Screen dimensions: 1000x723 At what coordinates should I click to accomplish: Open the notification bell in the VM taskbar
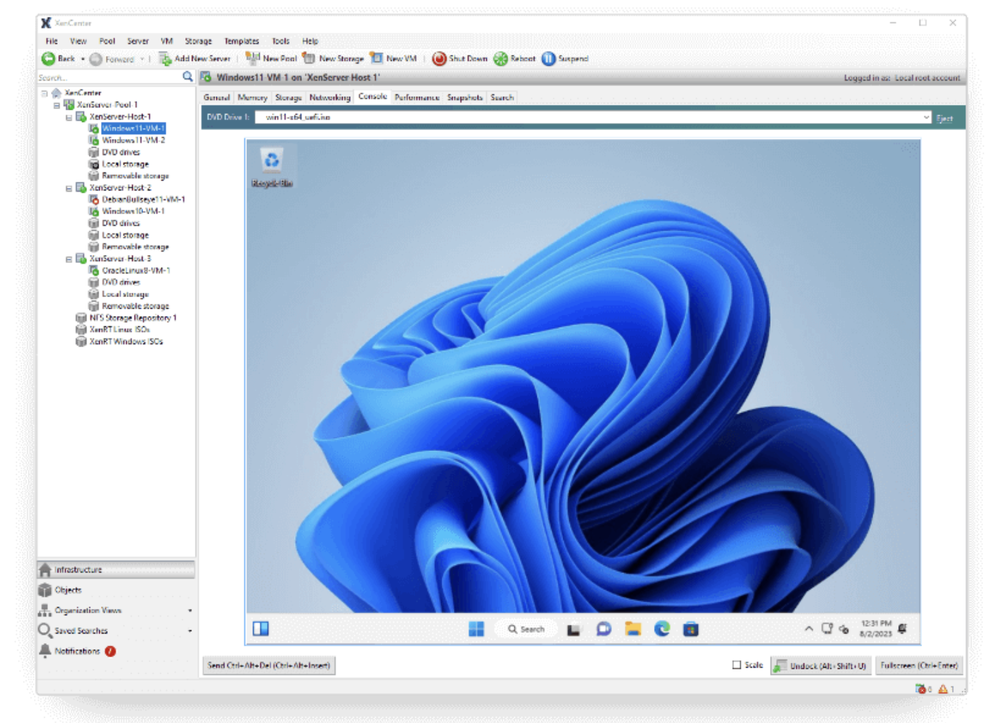coord(902,629)
